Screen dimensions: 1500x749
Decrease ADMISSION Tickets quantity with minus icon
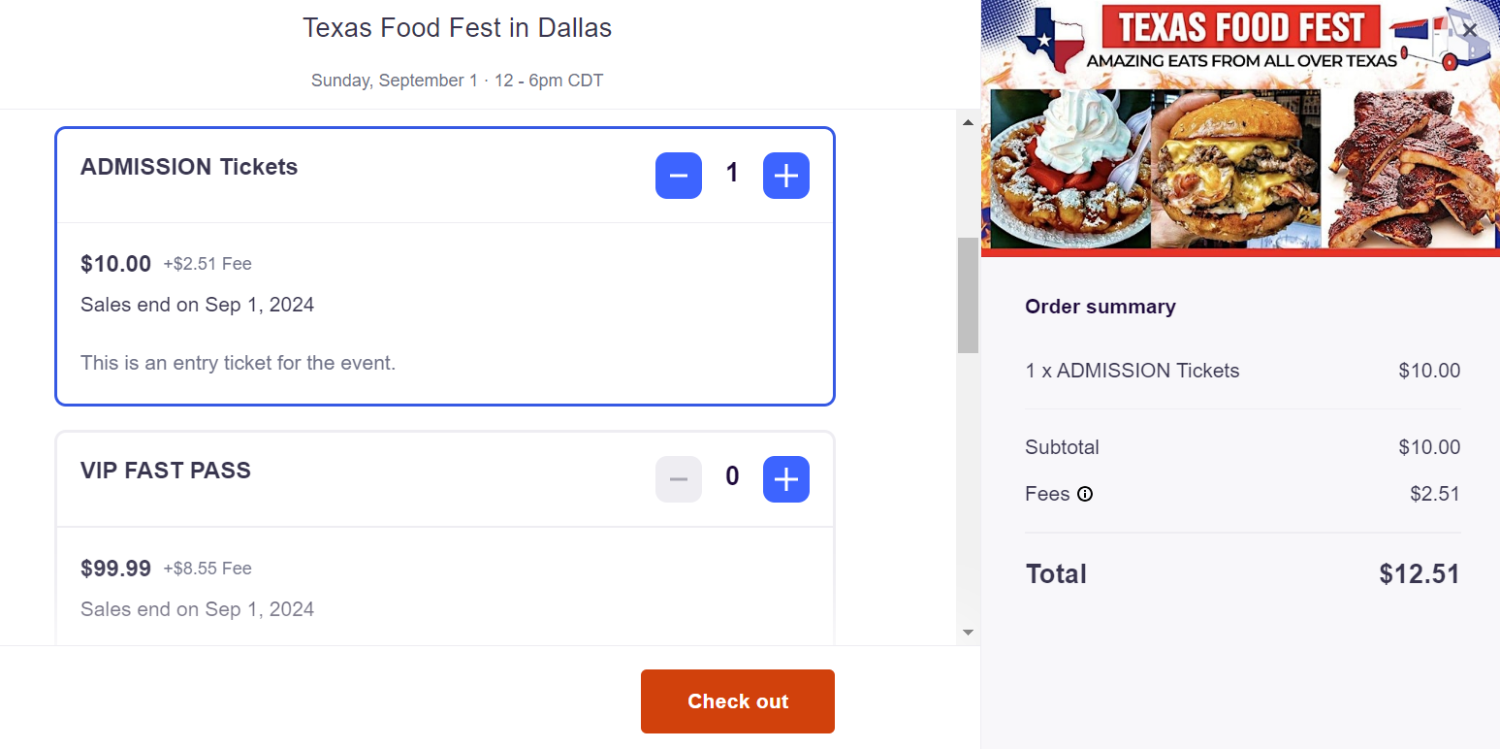click(678, 175)
